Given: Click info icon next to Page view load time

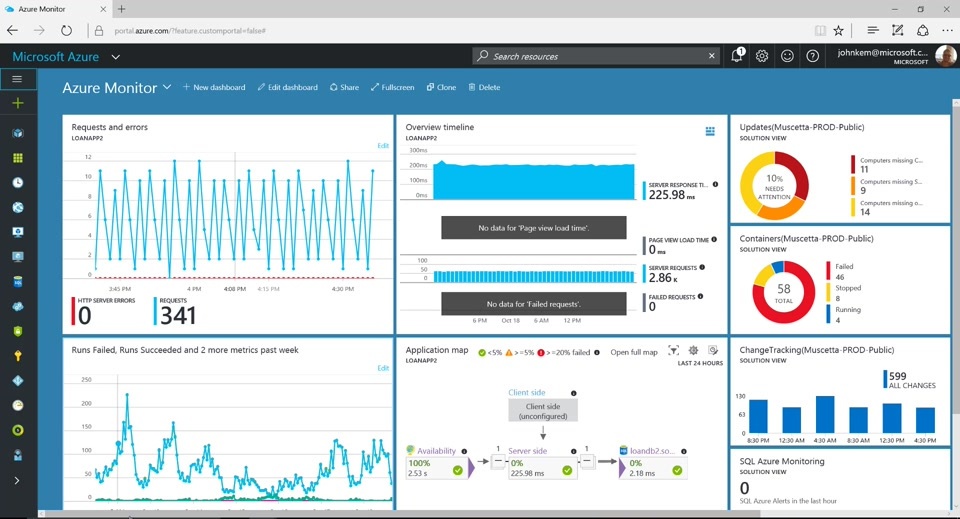Looking at the screenshot, I should (x=714, y=239).
